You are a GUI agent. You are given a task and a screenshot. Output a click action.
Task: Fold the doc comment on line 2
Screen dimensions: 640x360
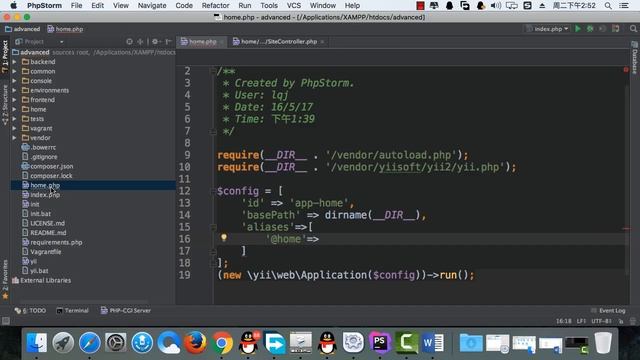pos(213,71)
